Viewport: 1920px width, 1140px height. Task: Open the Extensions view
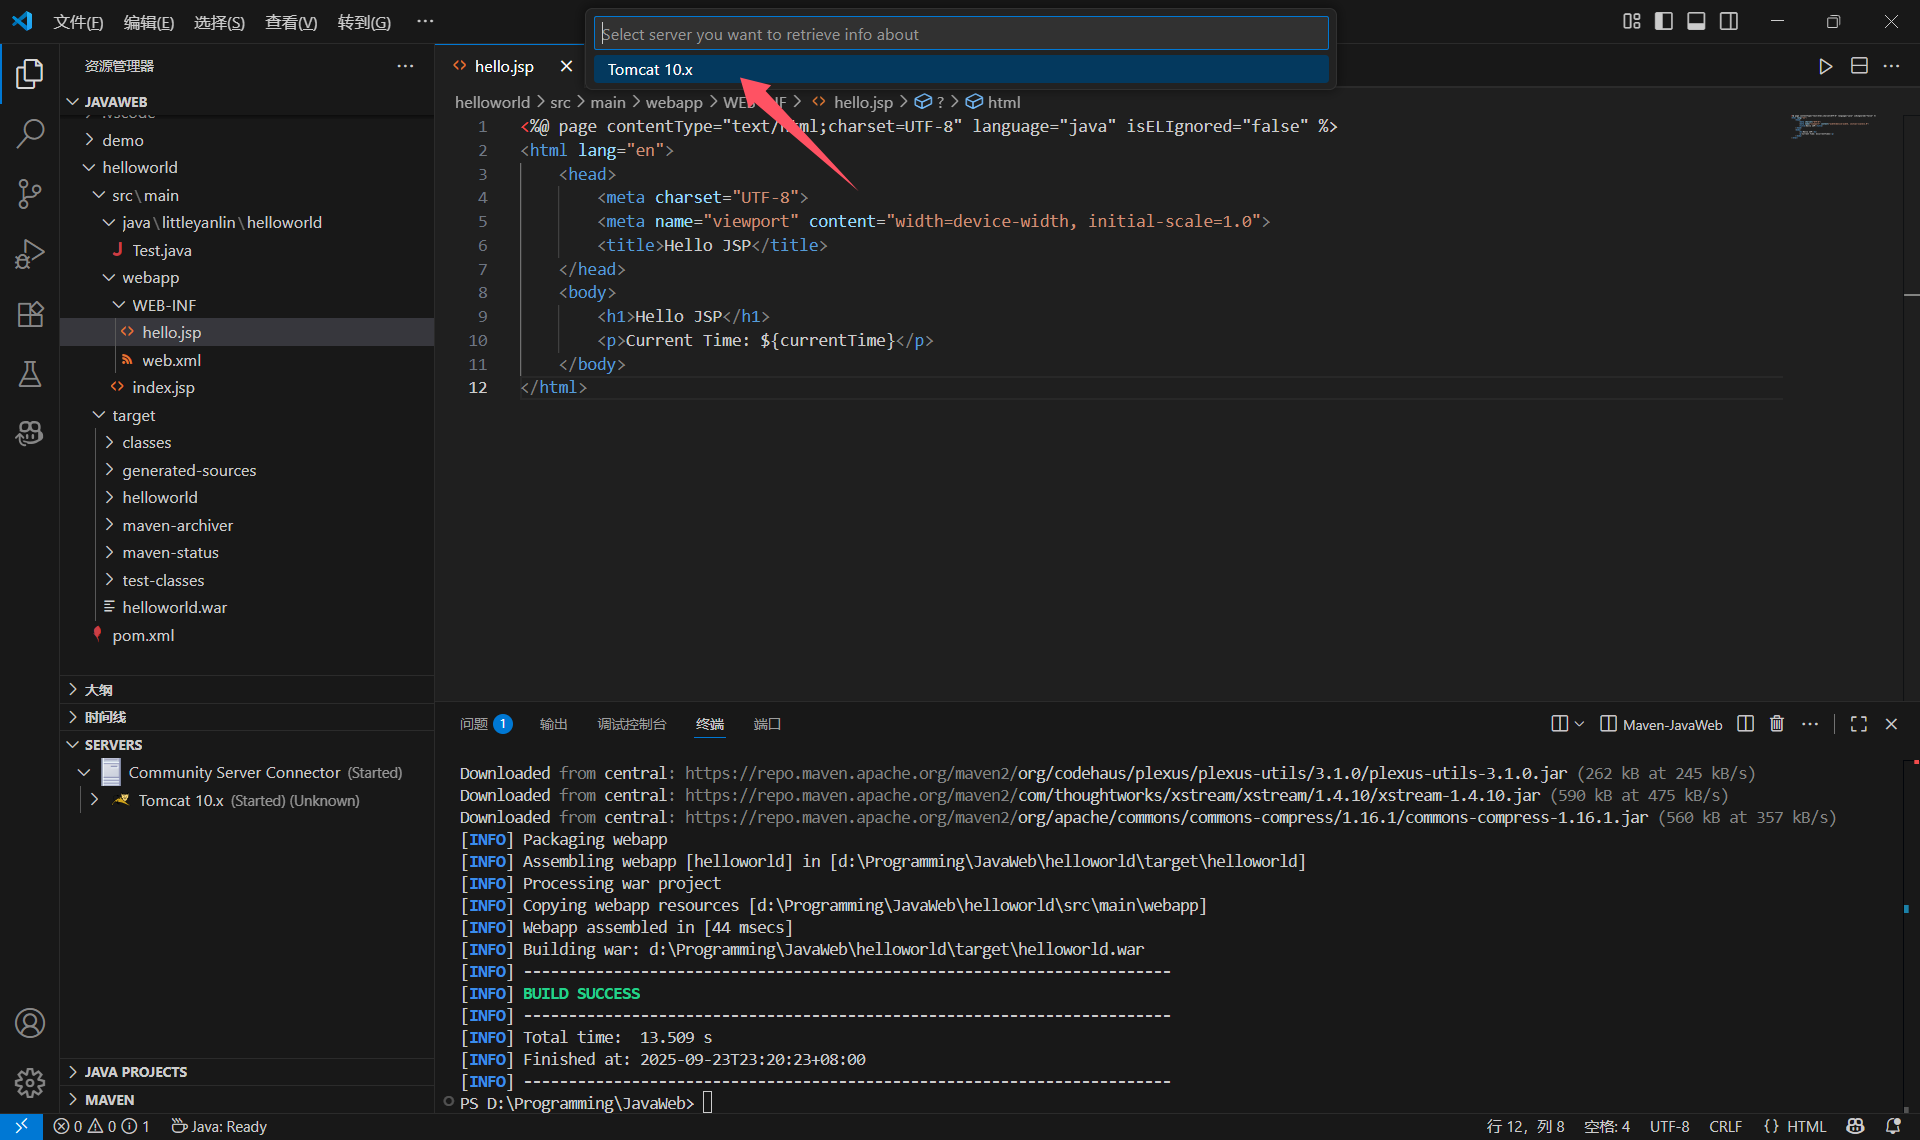point(30,314)
